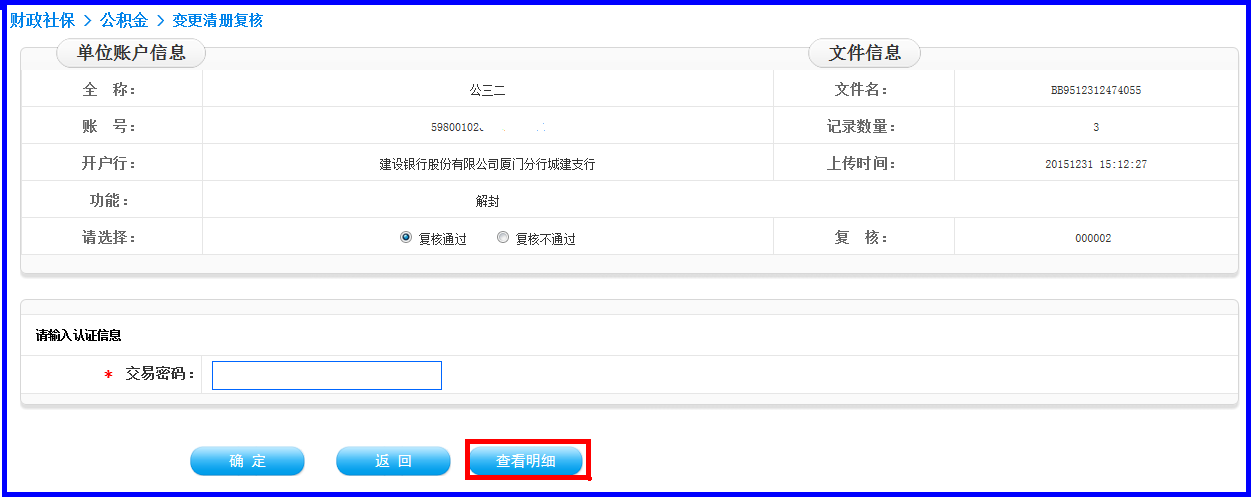Select the 复核通过 radio button
The image size is (1253, 499).
point(406,238)
